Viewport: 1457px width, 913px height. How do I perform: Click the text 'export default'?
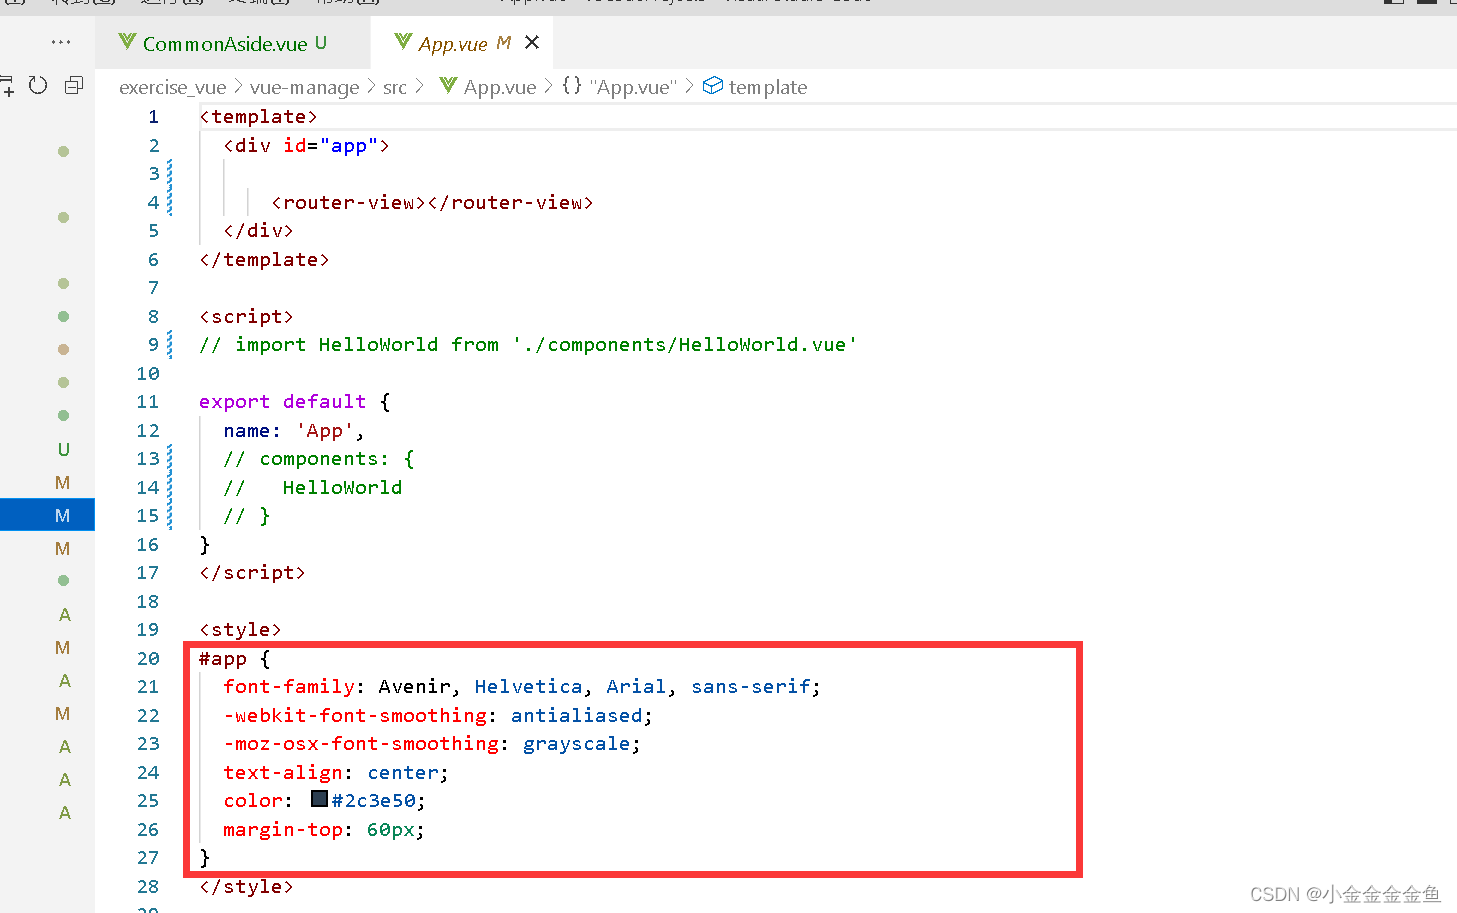(x=283, y=401)
